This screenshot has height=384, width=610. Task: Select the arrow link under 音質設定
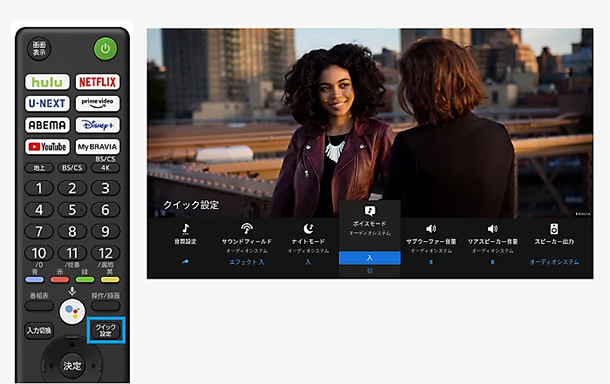coord(186,262)
